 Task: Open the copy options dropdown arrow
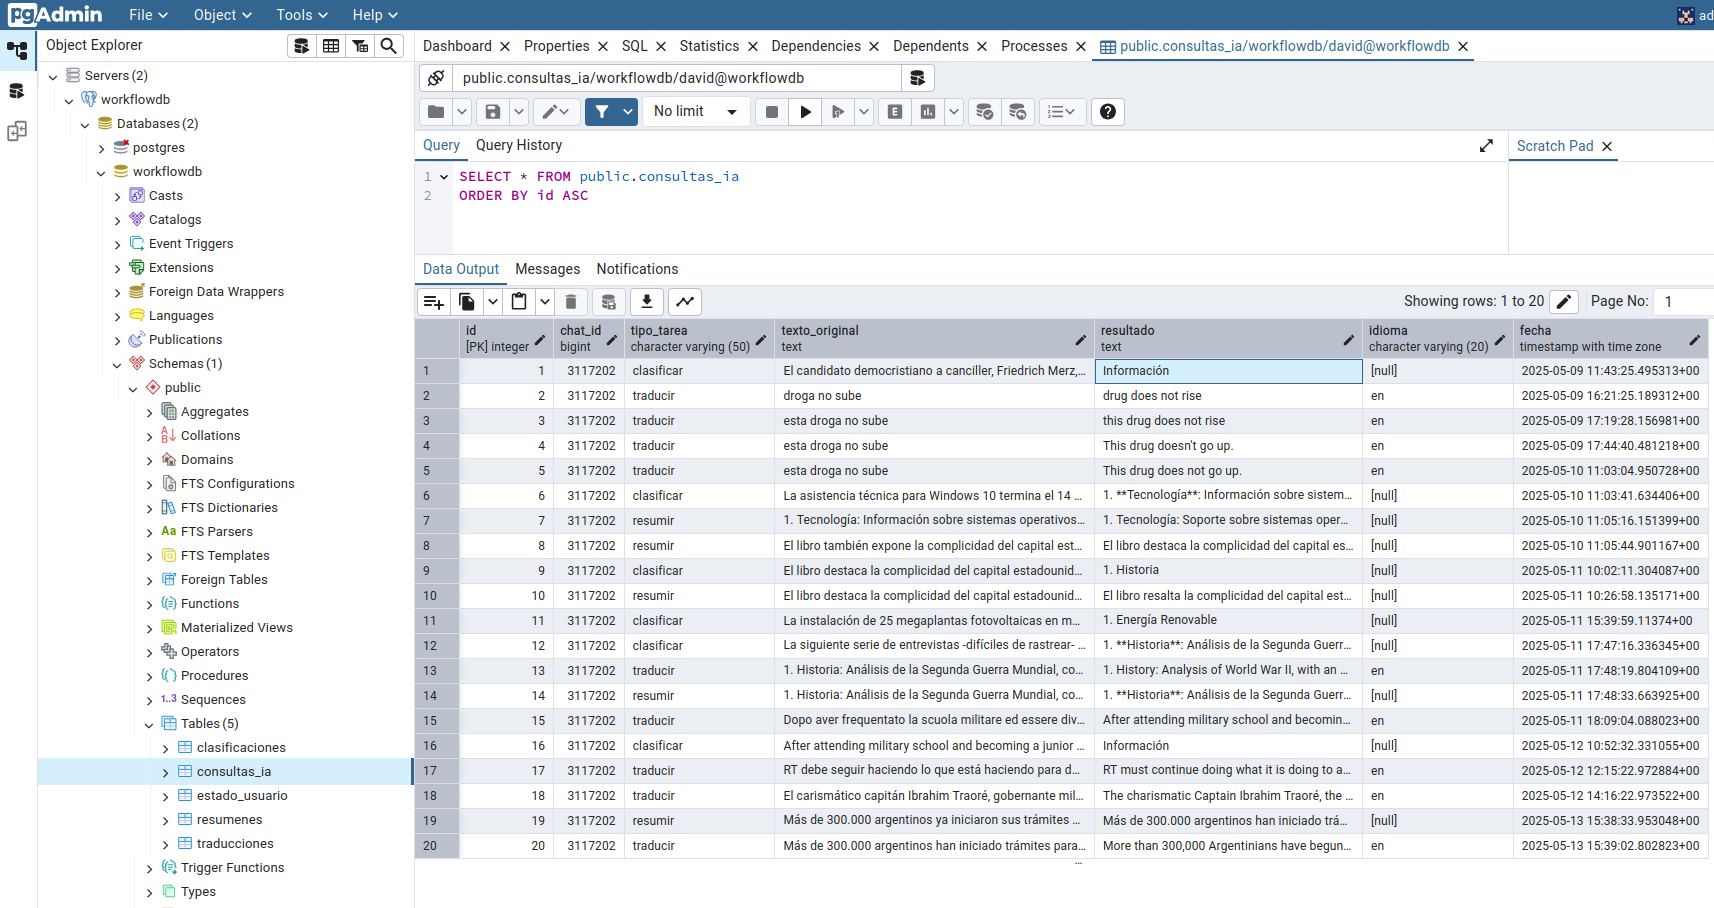coord(493,302)
